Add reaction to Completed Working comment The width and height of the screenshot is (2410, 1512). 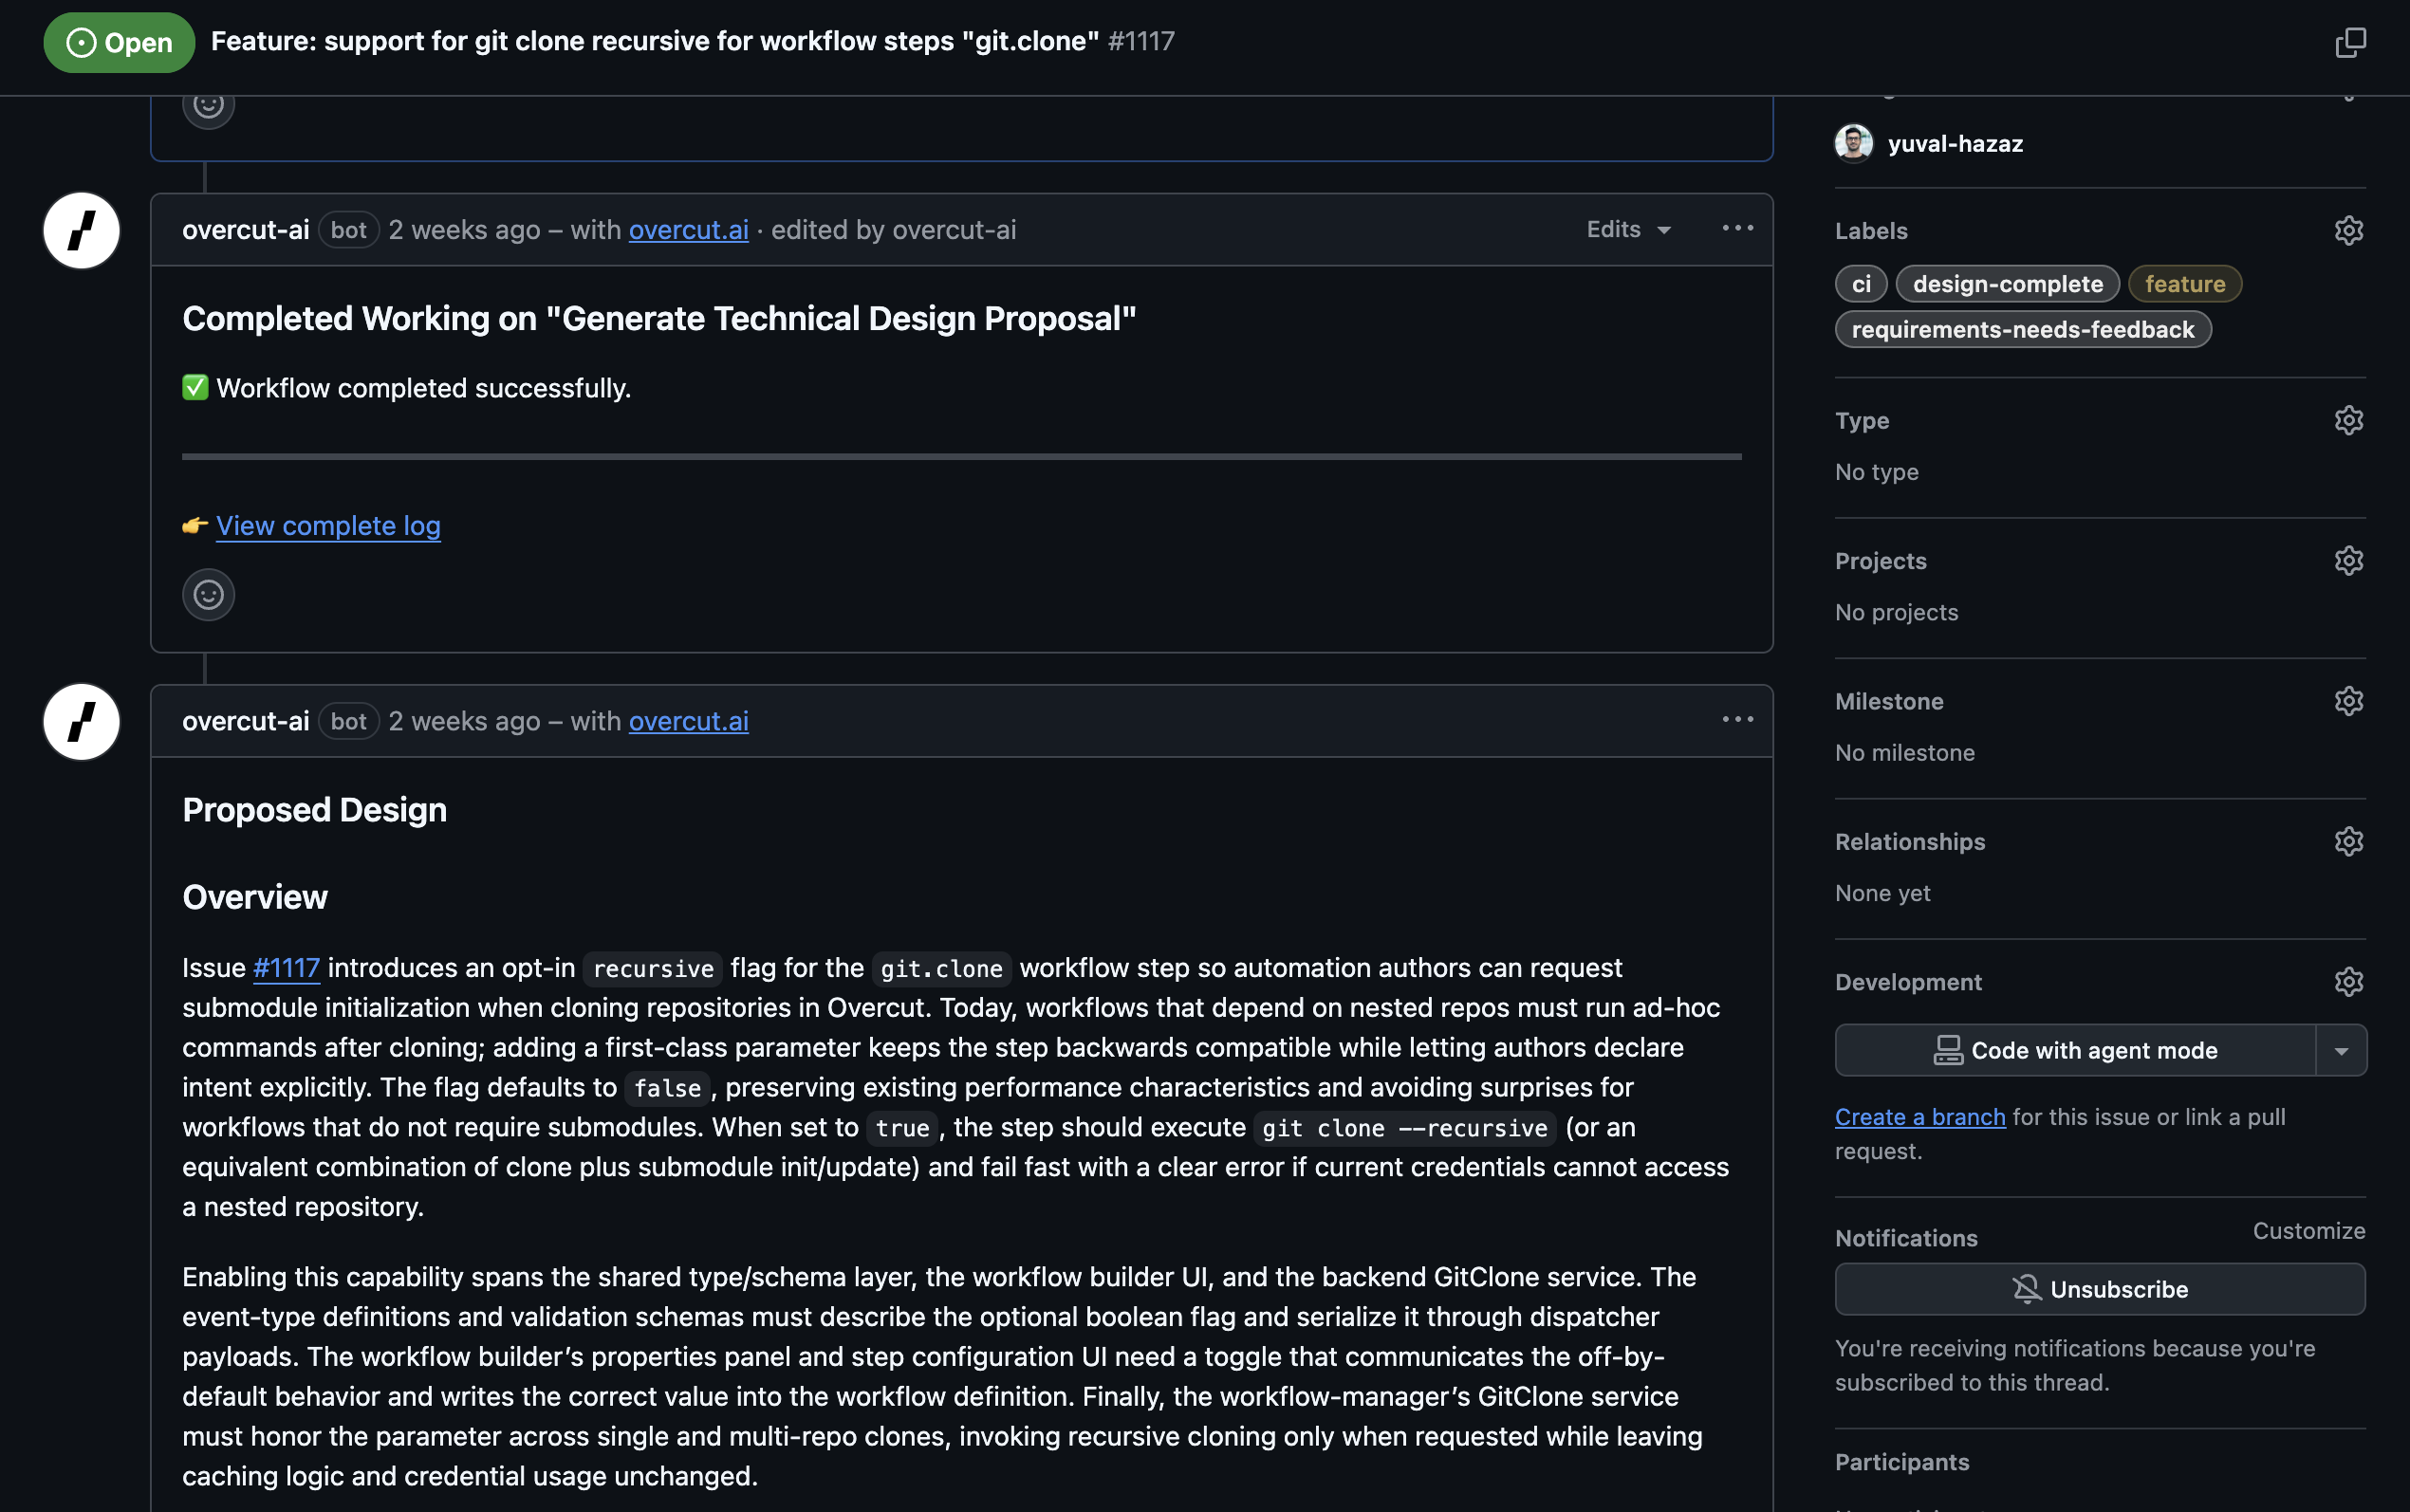pyautogui.click(x=208, y=595)
